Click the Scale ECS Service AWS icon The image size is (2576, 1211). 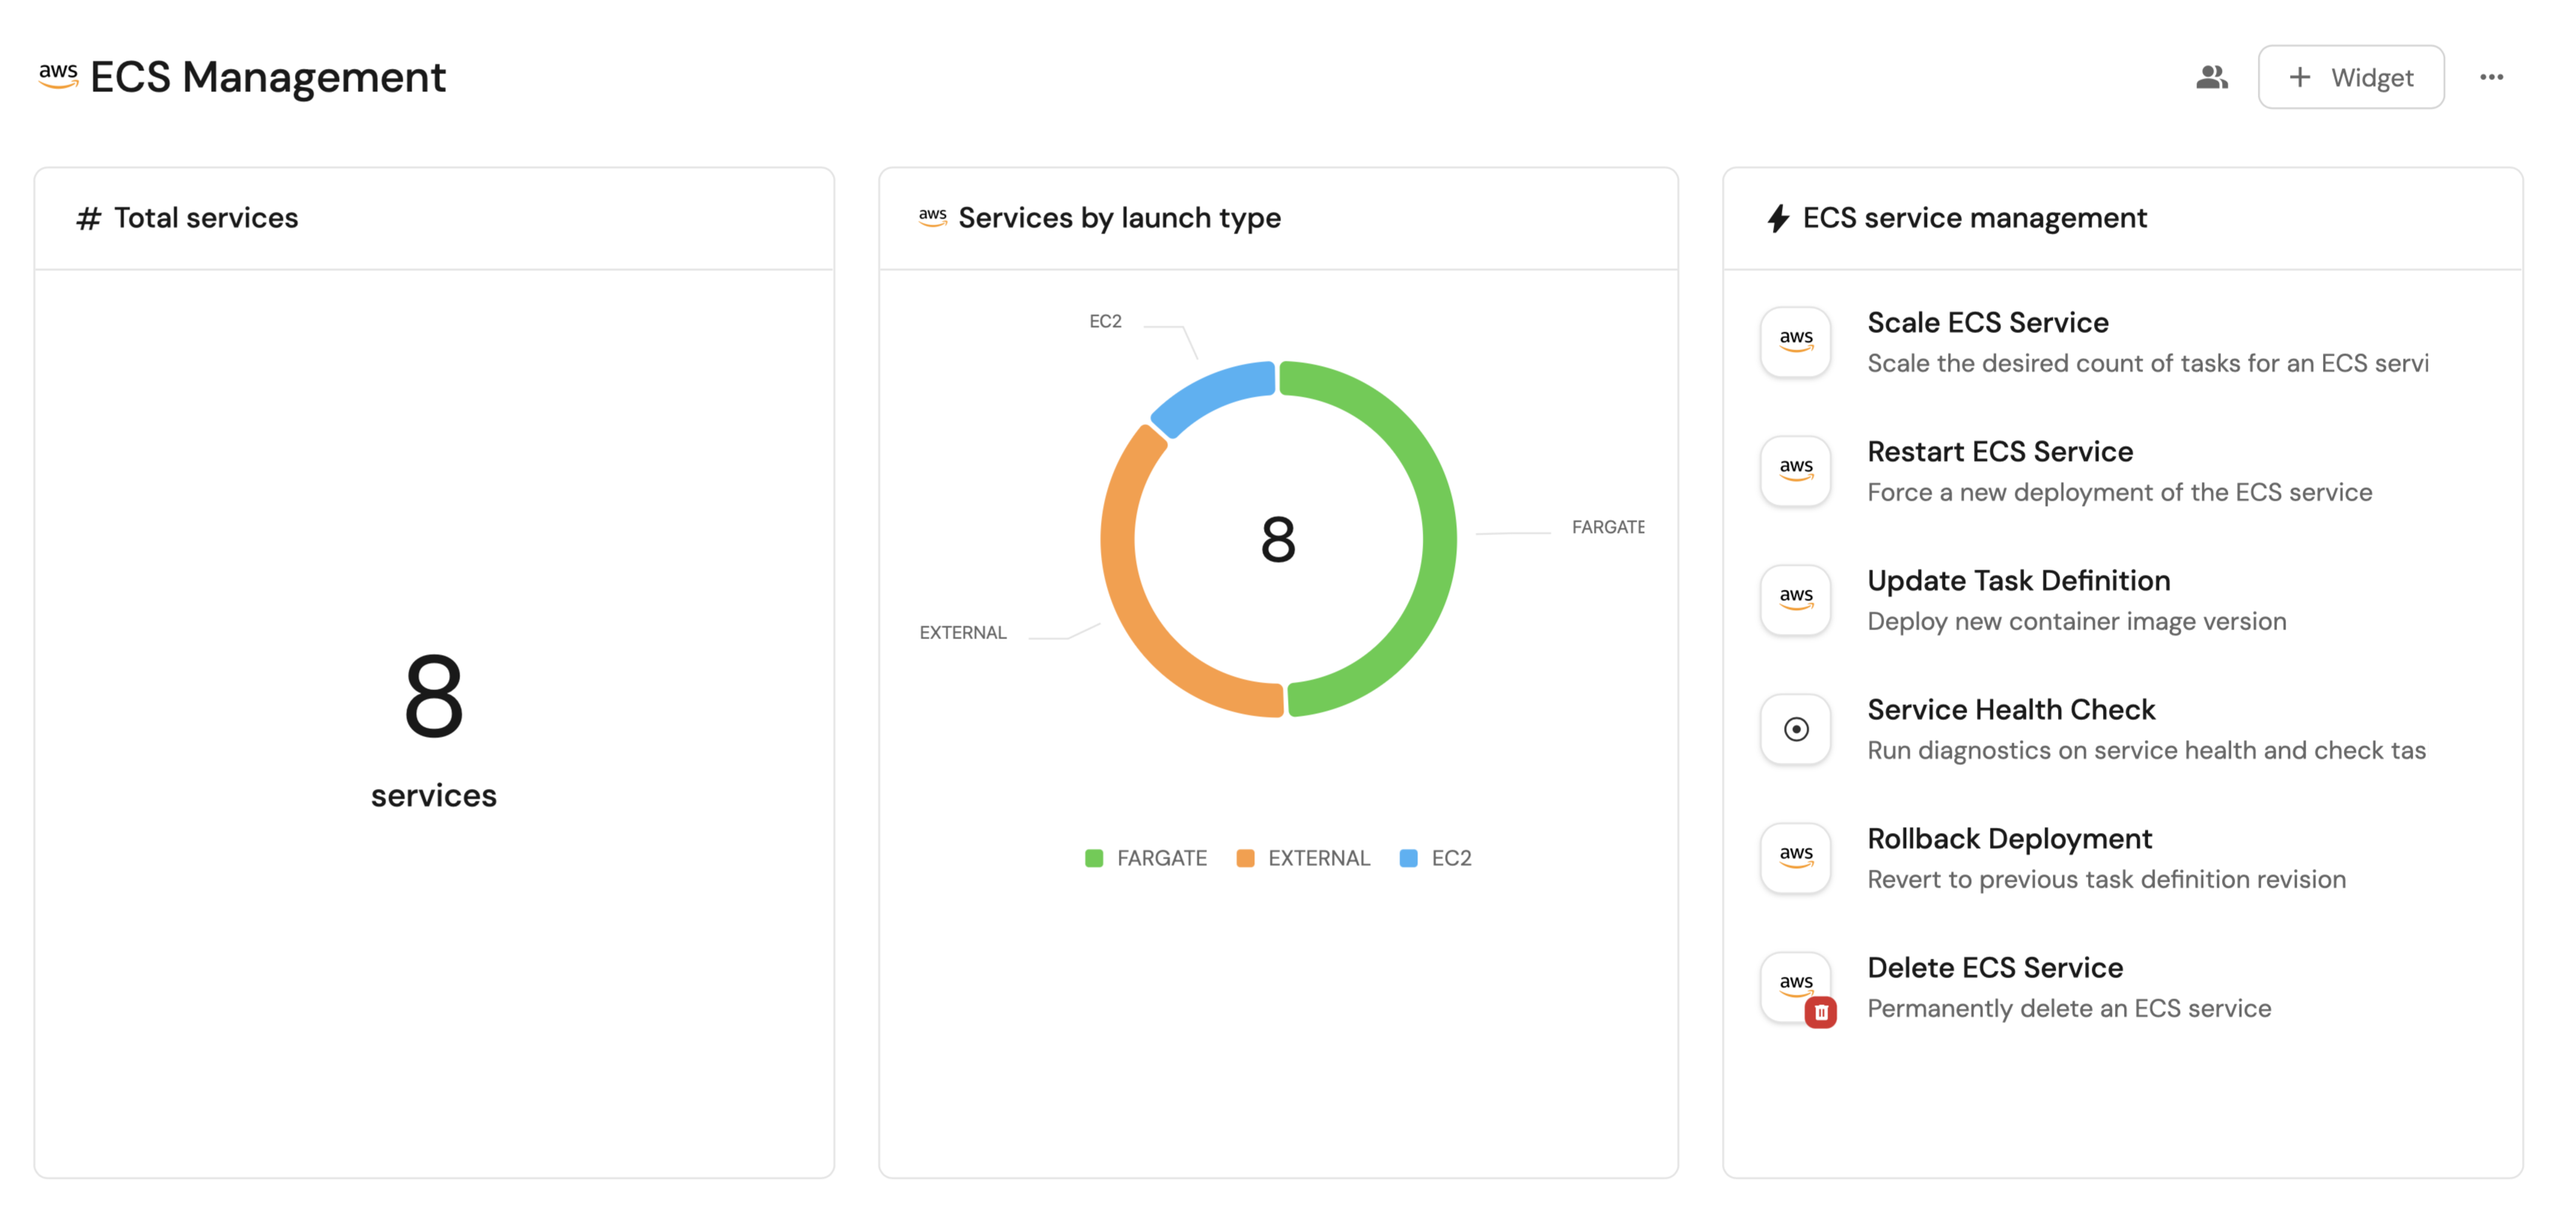coord(1795,342)
